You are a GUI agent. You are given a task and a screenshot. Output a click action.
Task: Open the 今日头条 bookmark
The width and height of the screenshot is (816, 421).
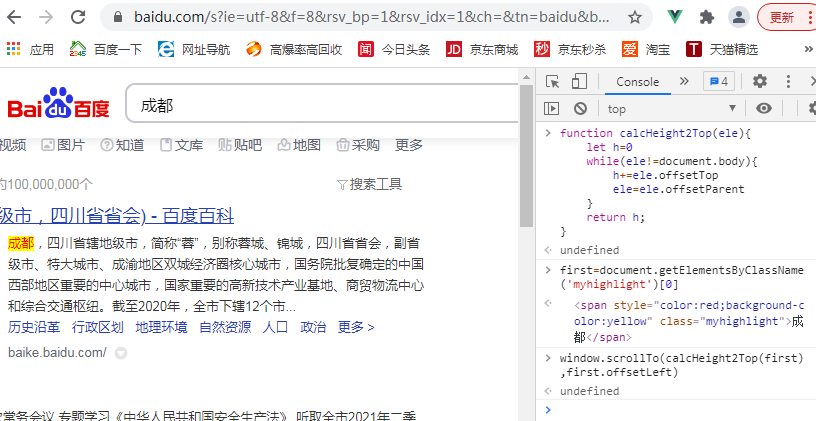[394, 49]
